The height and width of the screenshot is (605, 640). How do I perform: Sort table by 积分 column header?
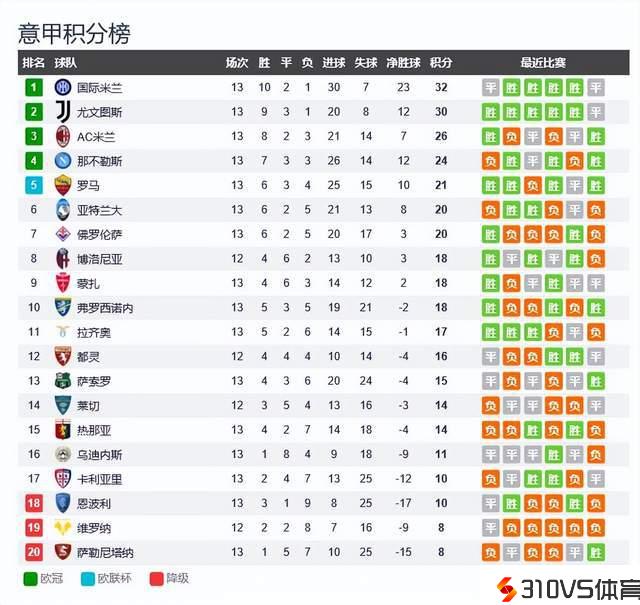[x=440, y=62]
